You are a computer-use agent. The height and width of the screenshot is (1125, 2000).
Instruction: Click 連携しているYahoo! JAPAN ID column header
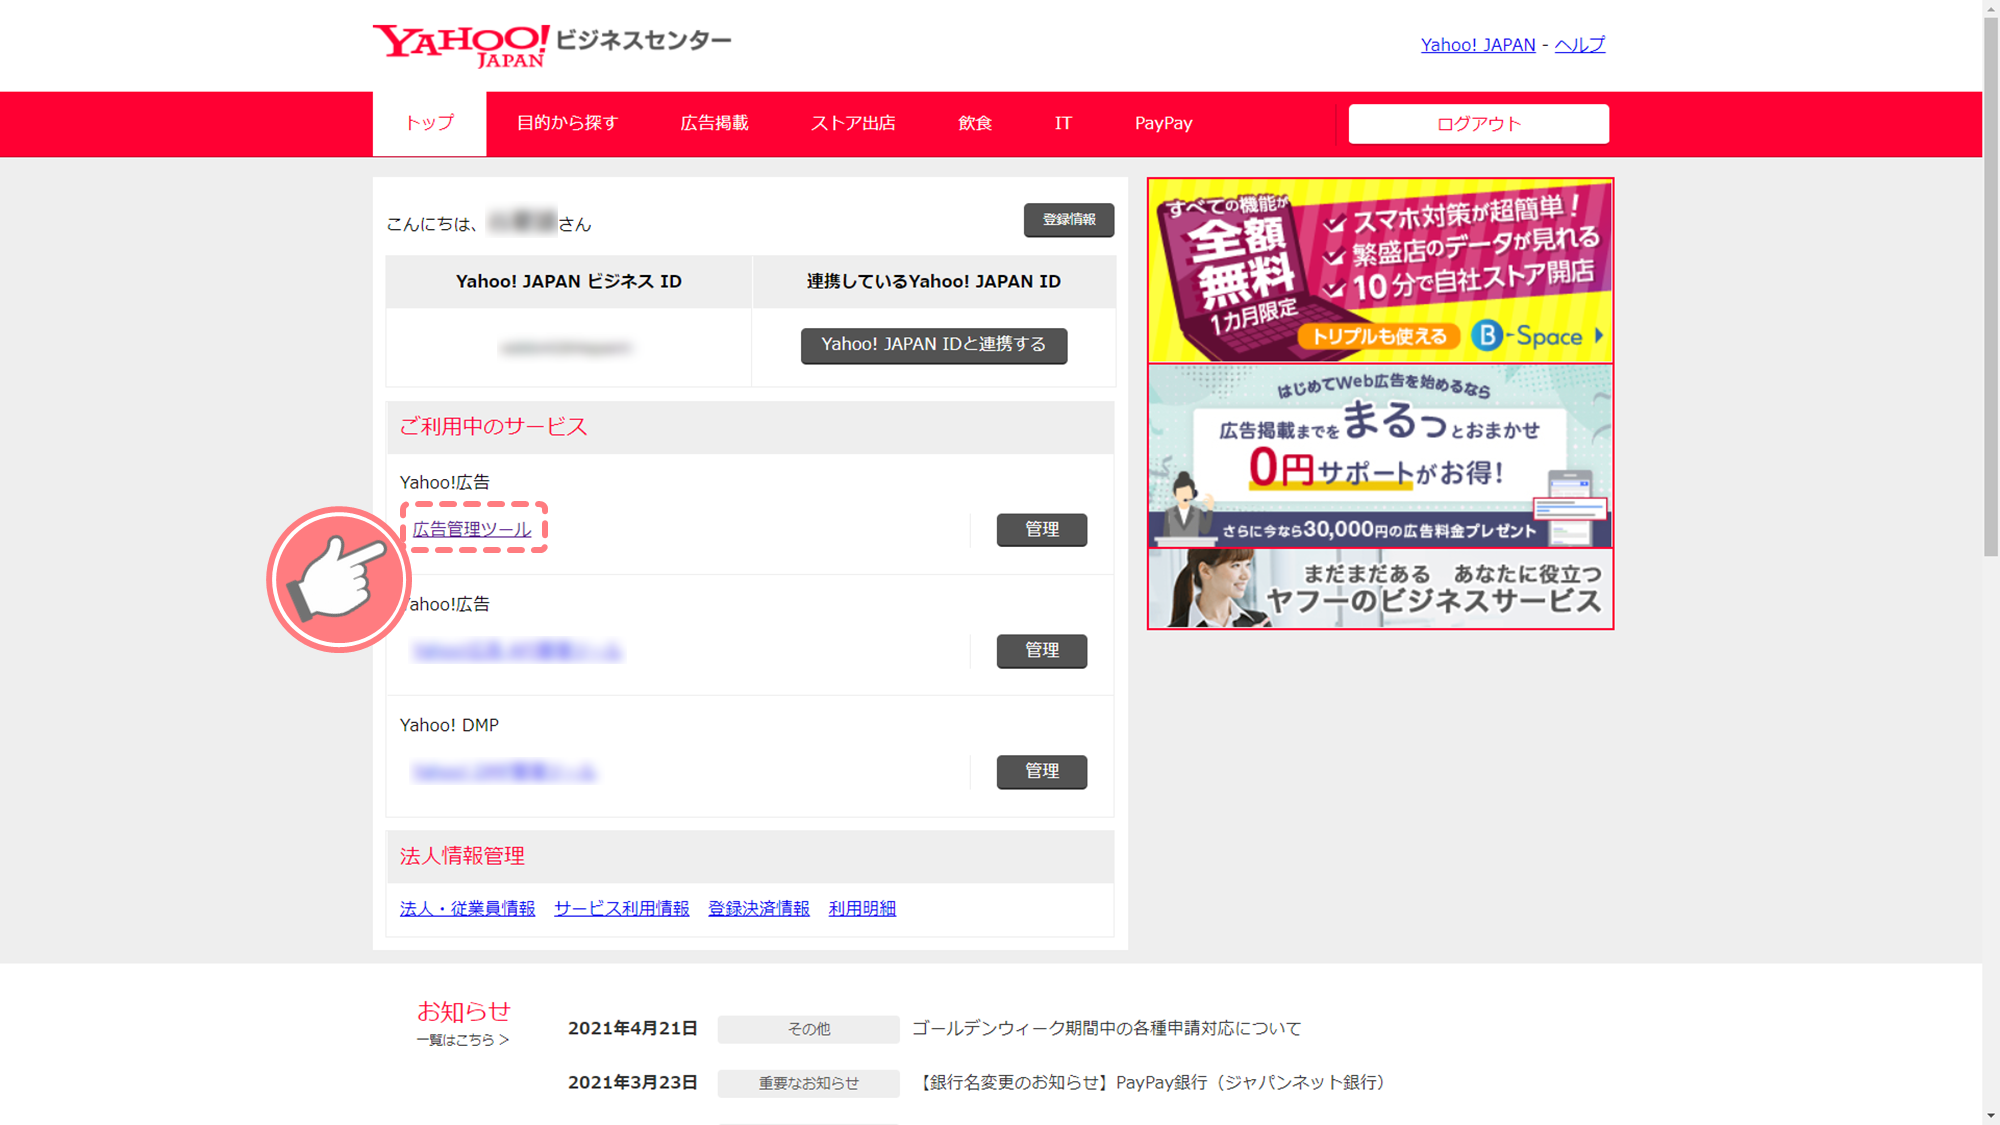tap(933, 282)
